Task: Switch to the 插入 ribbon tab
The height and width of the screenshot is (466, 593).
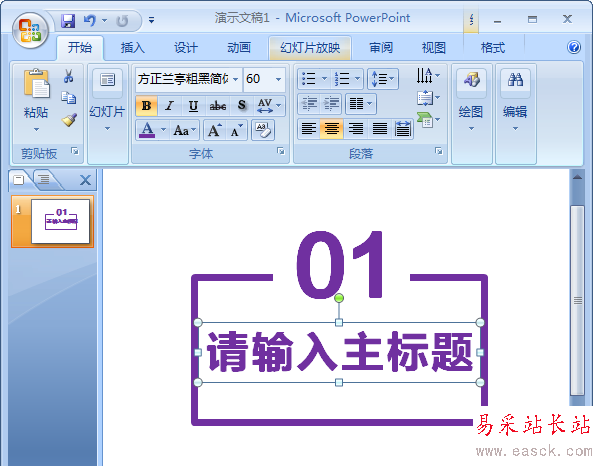Action: (x=133, y=48)
